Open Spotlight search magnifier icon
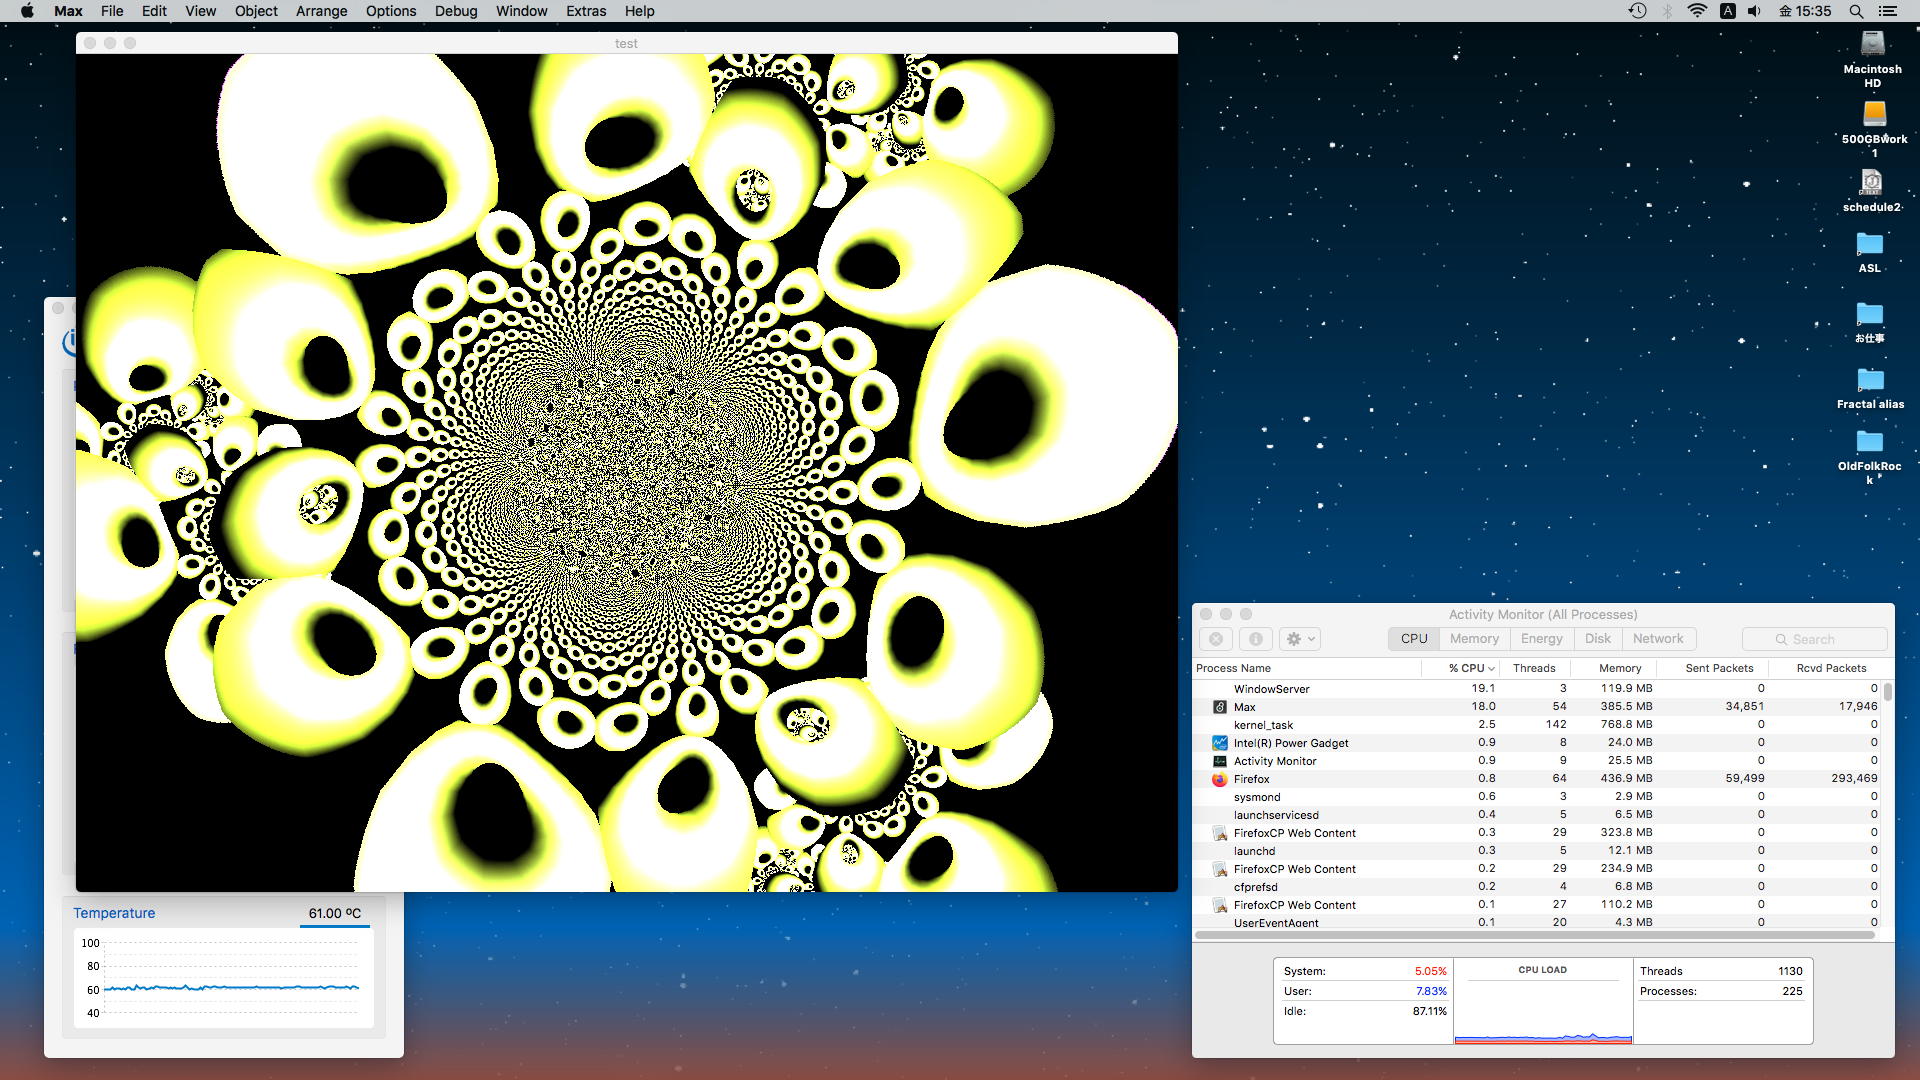 1855,11
